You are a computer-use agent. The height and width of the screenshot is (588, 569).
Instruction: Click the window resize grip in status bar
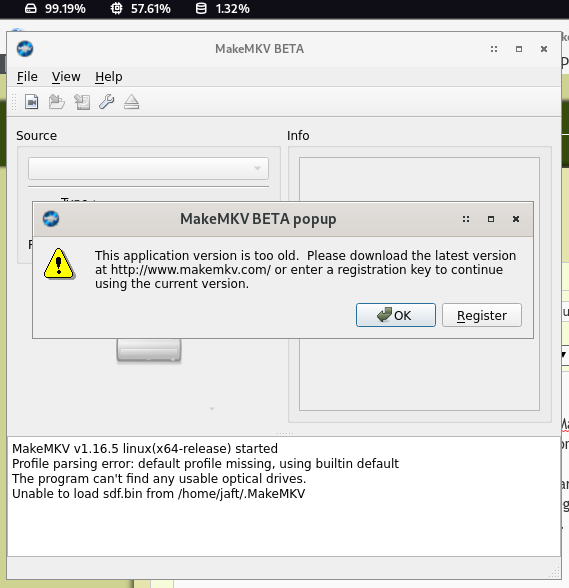(554, 572)
